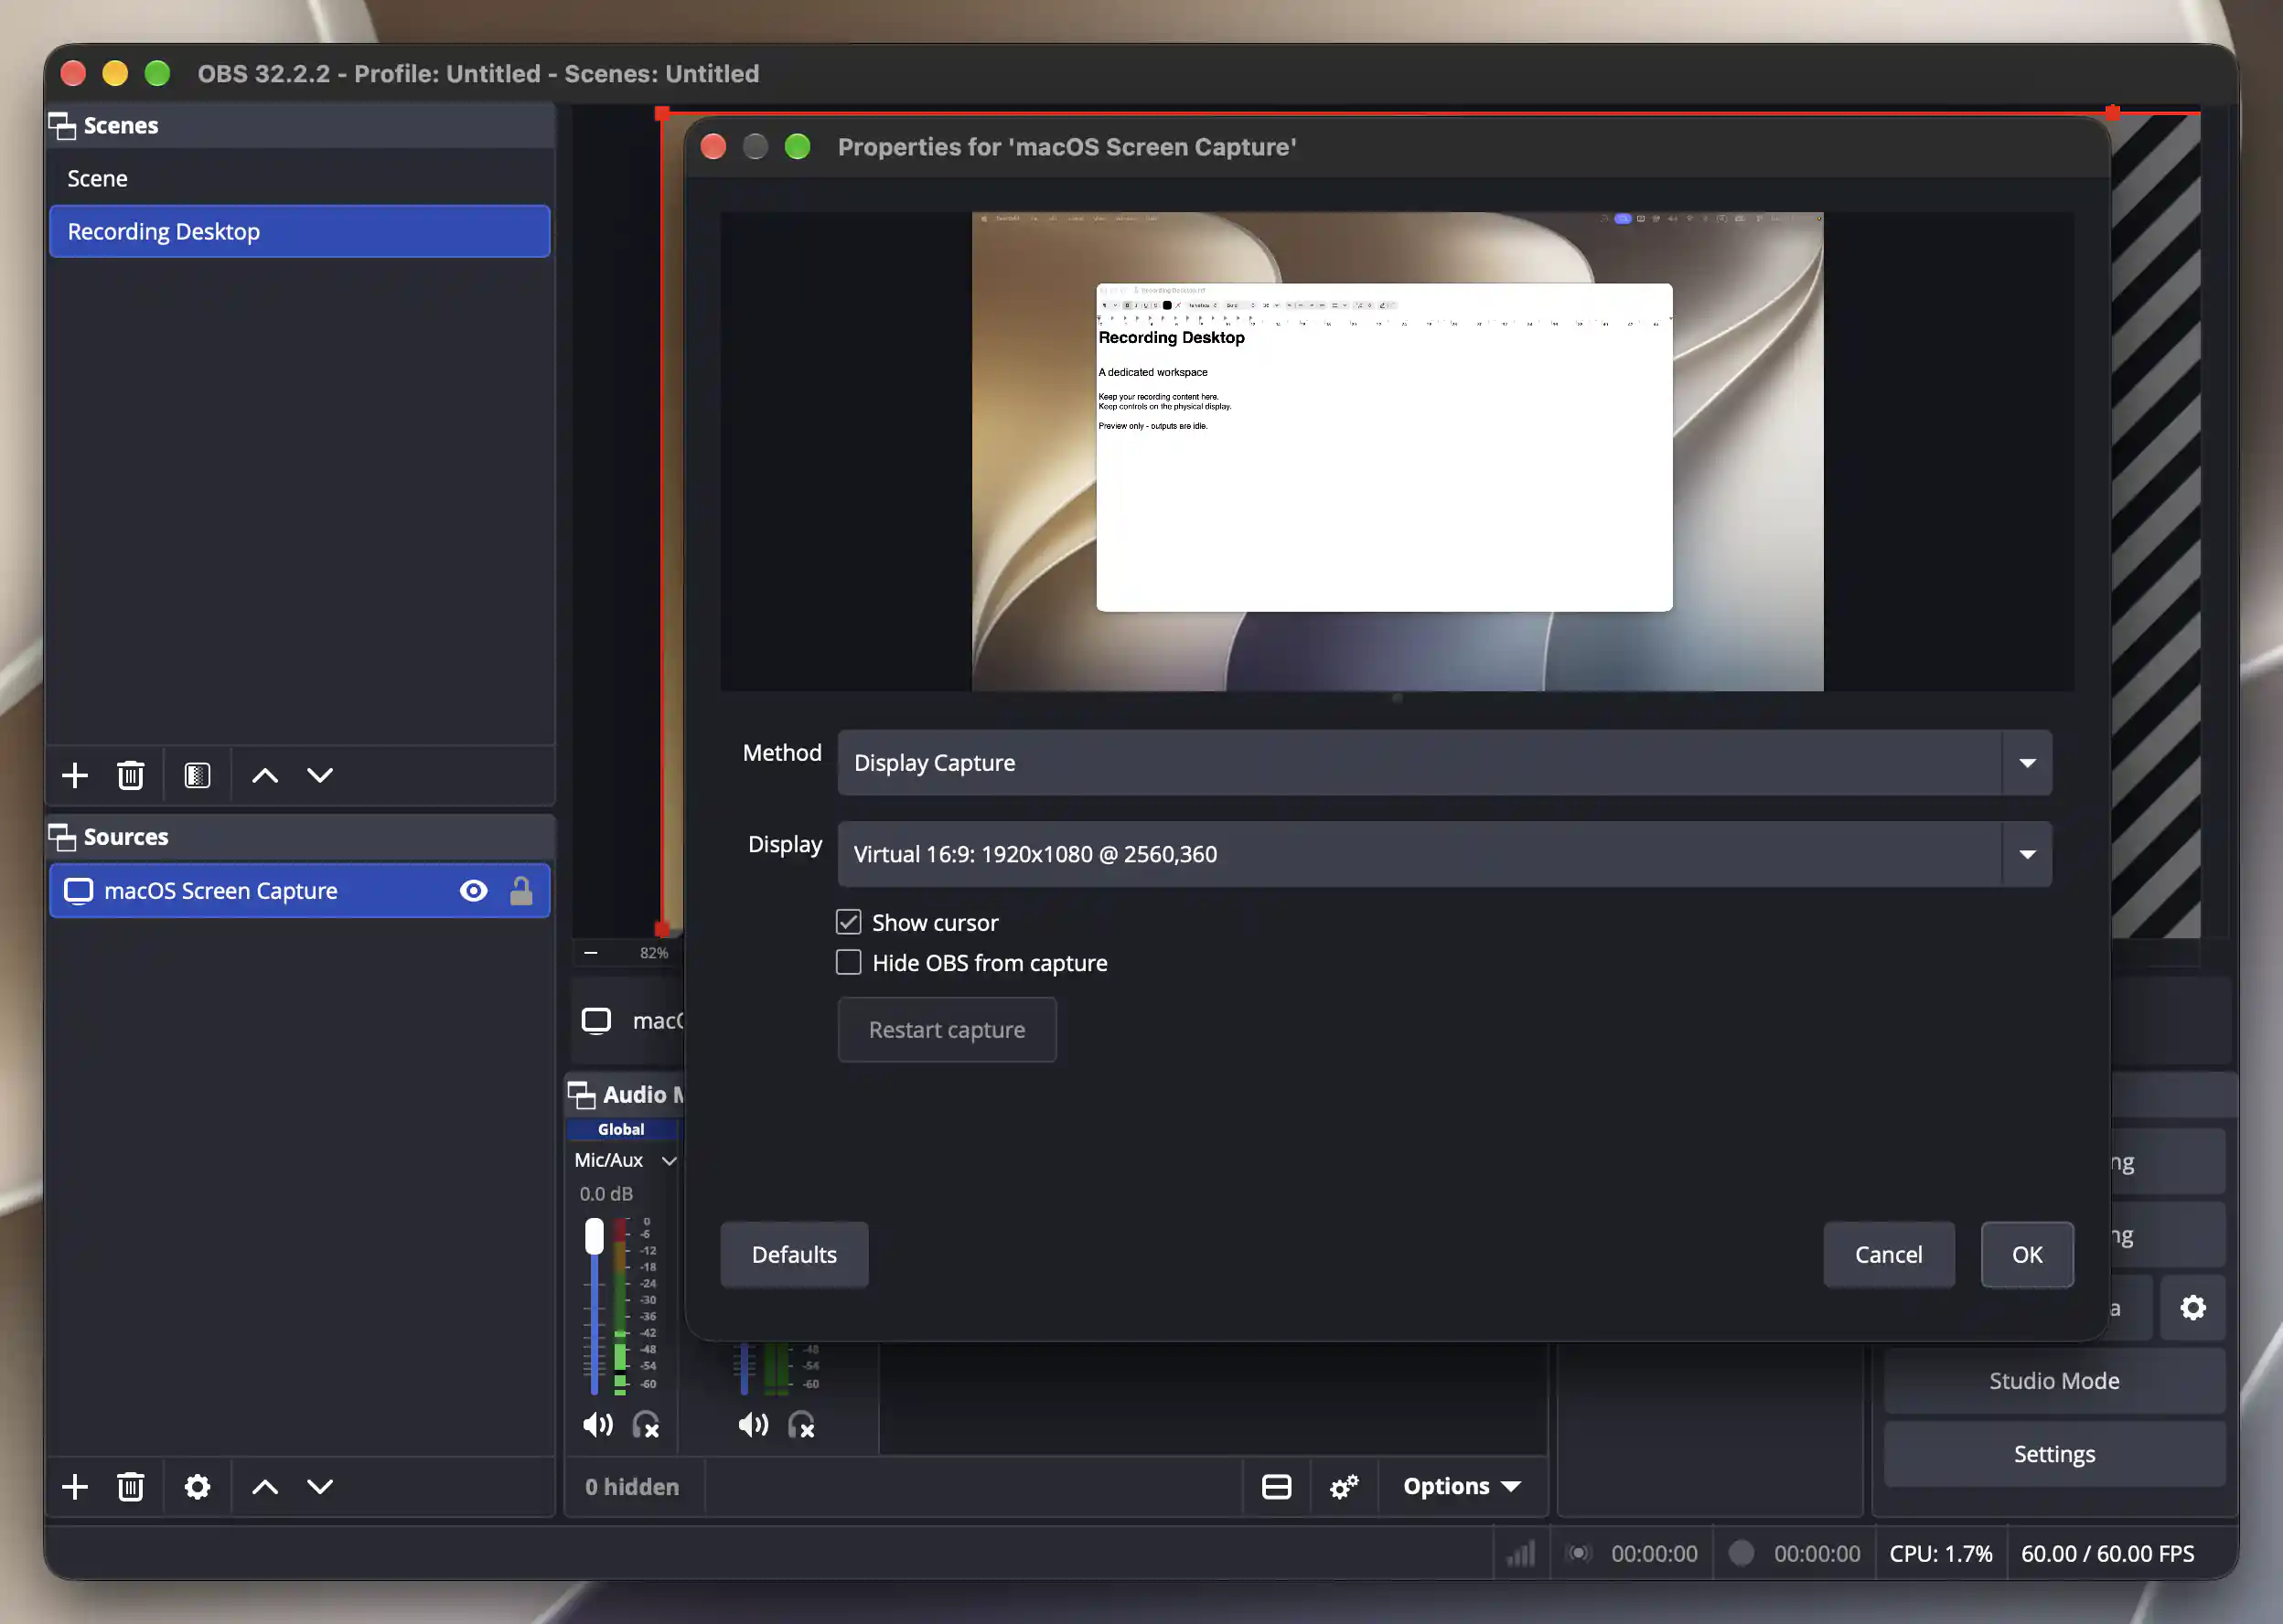
Task: Move the scene down with the Scenes down arrow
Action: click(x=320, y=775)
